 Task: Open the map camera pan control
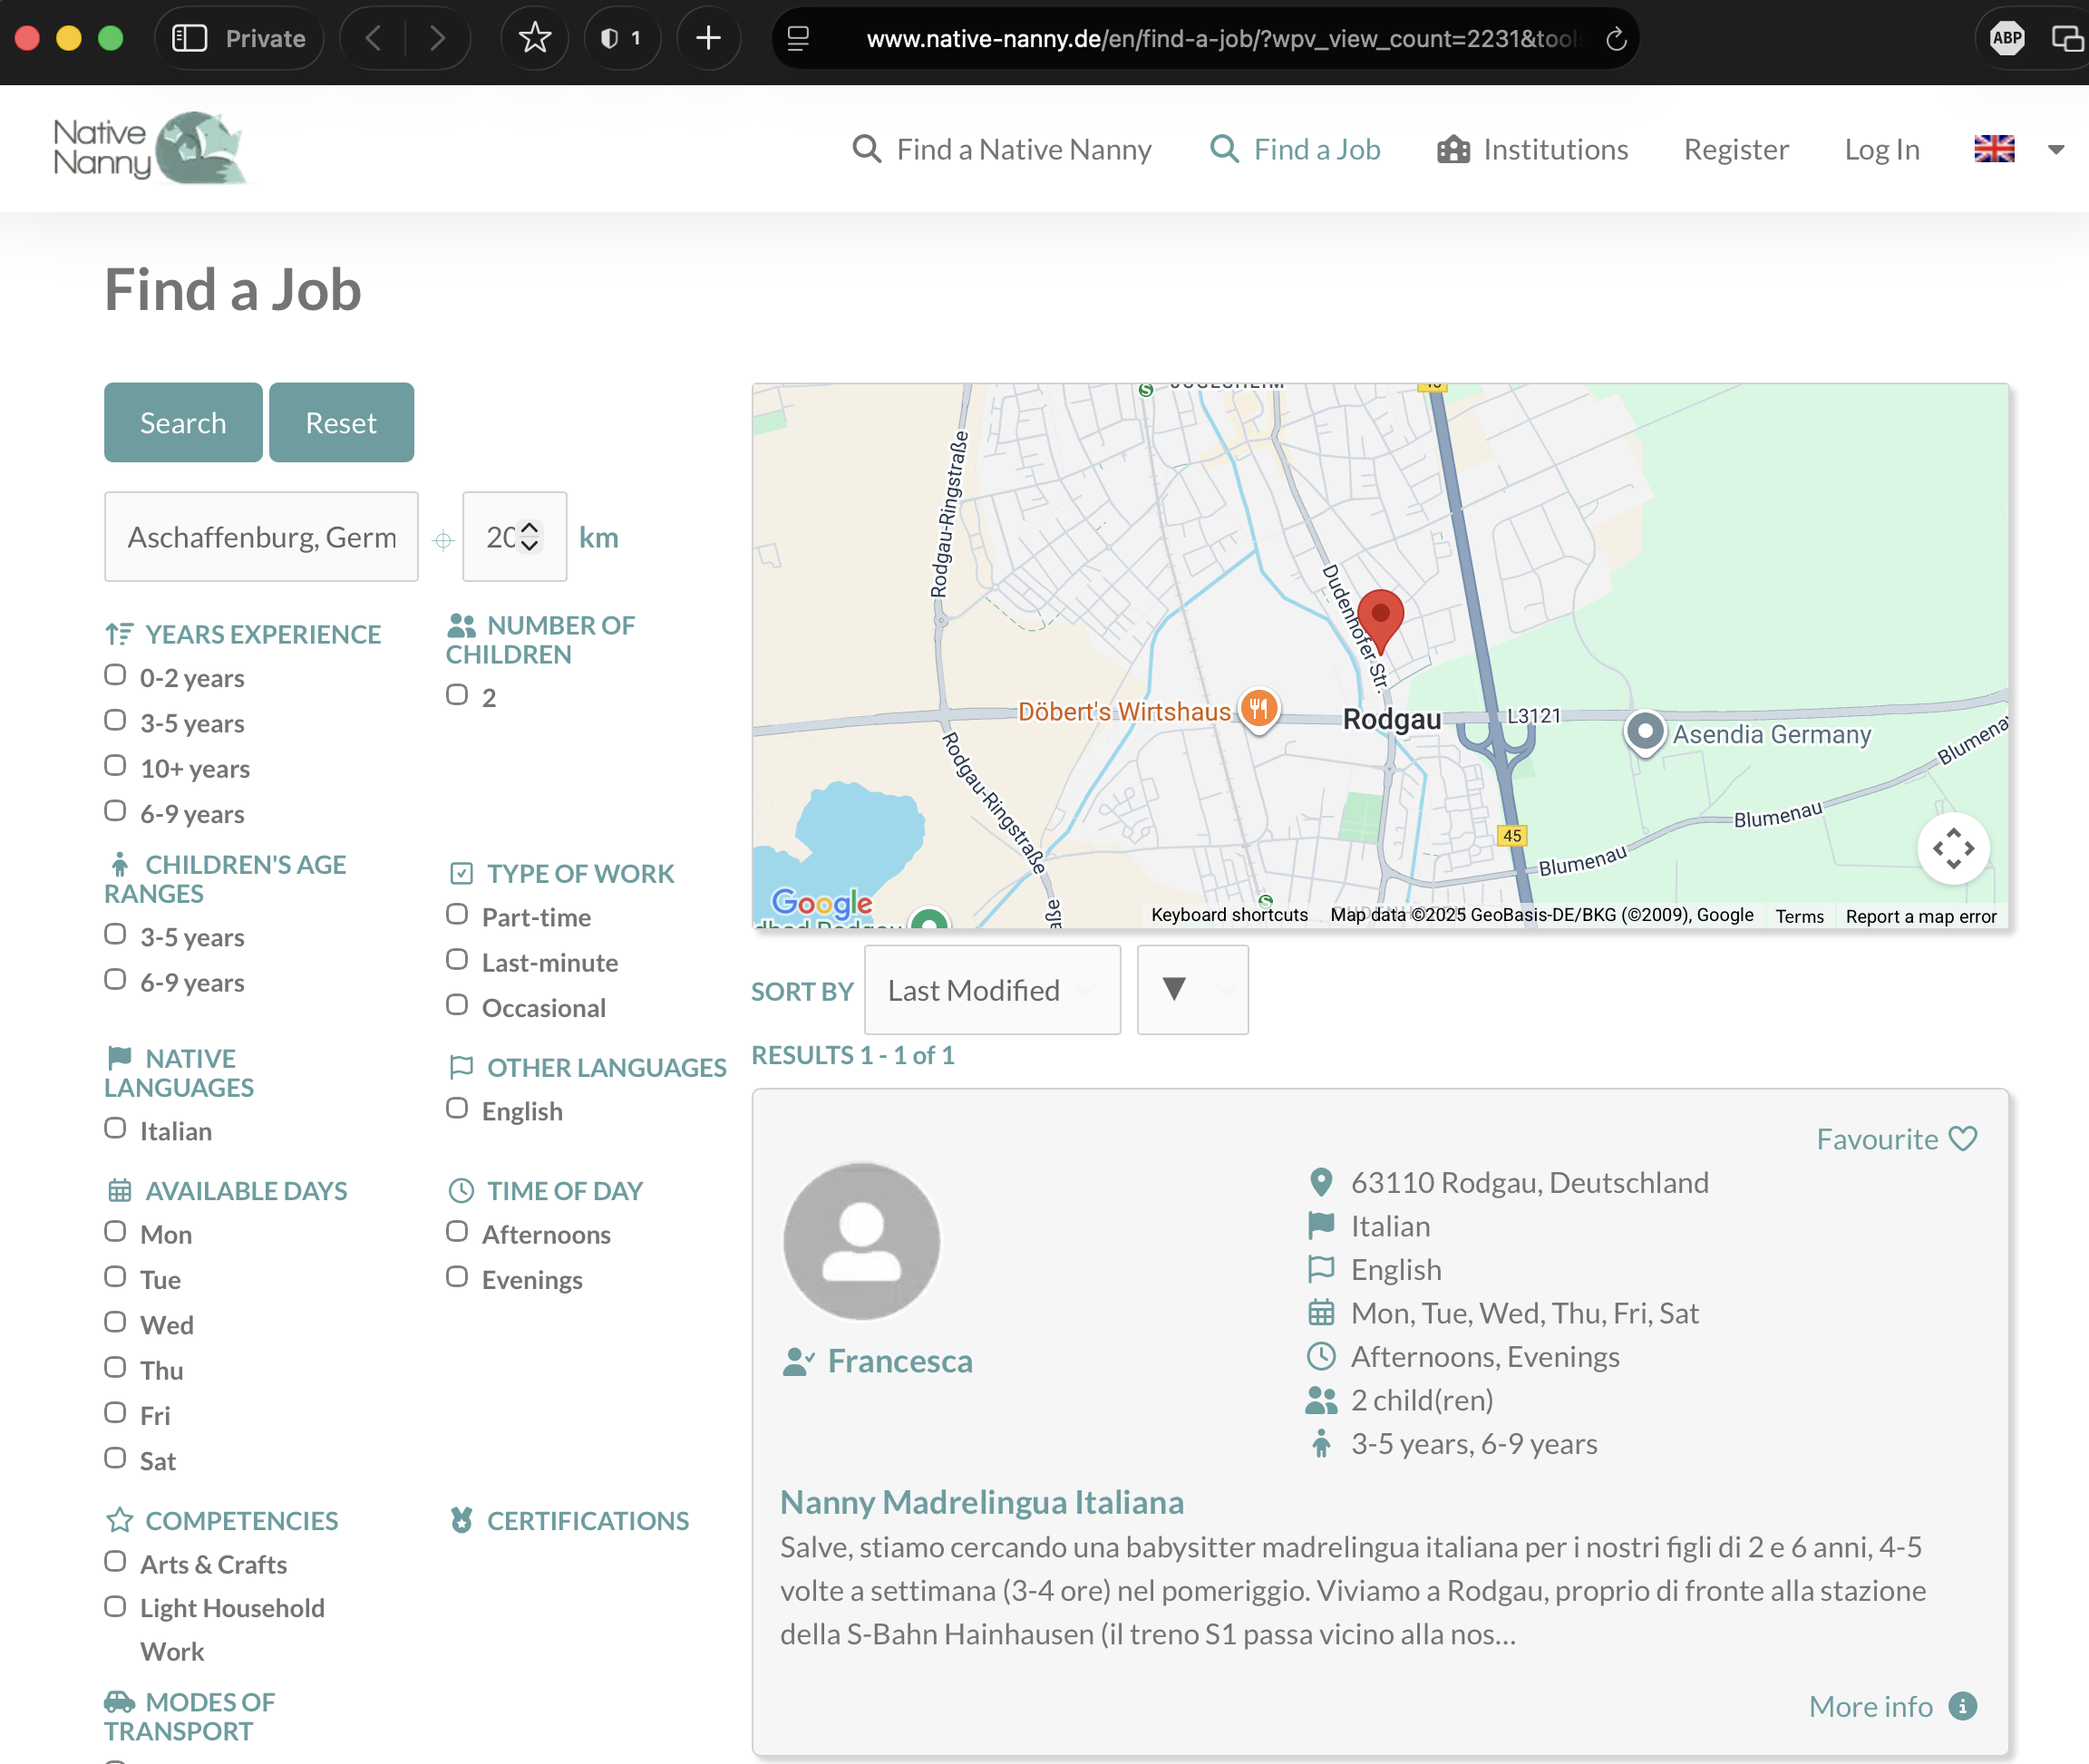pos(1952,849)
